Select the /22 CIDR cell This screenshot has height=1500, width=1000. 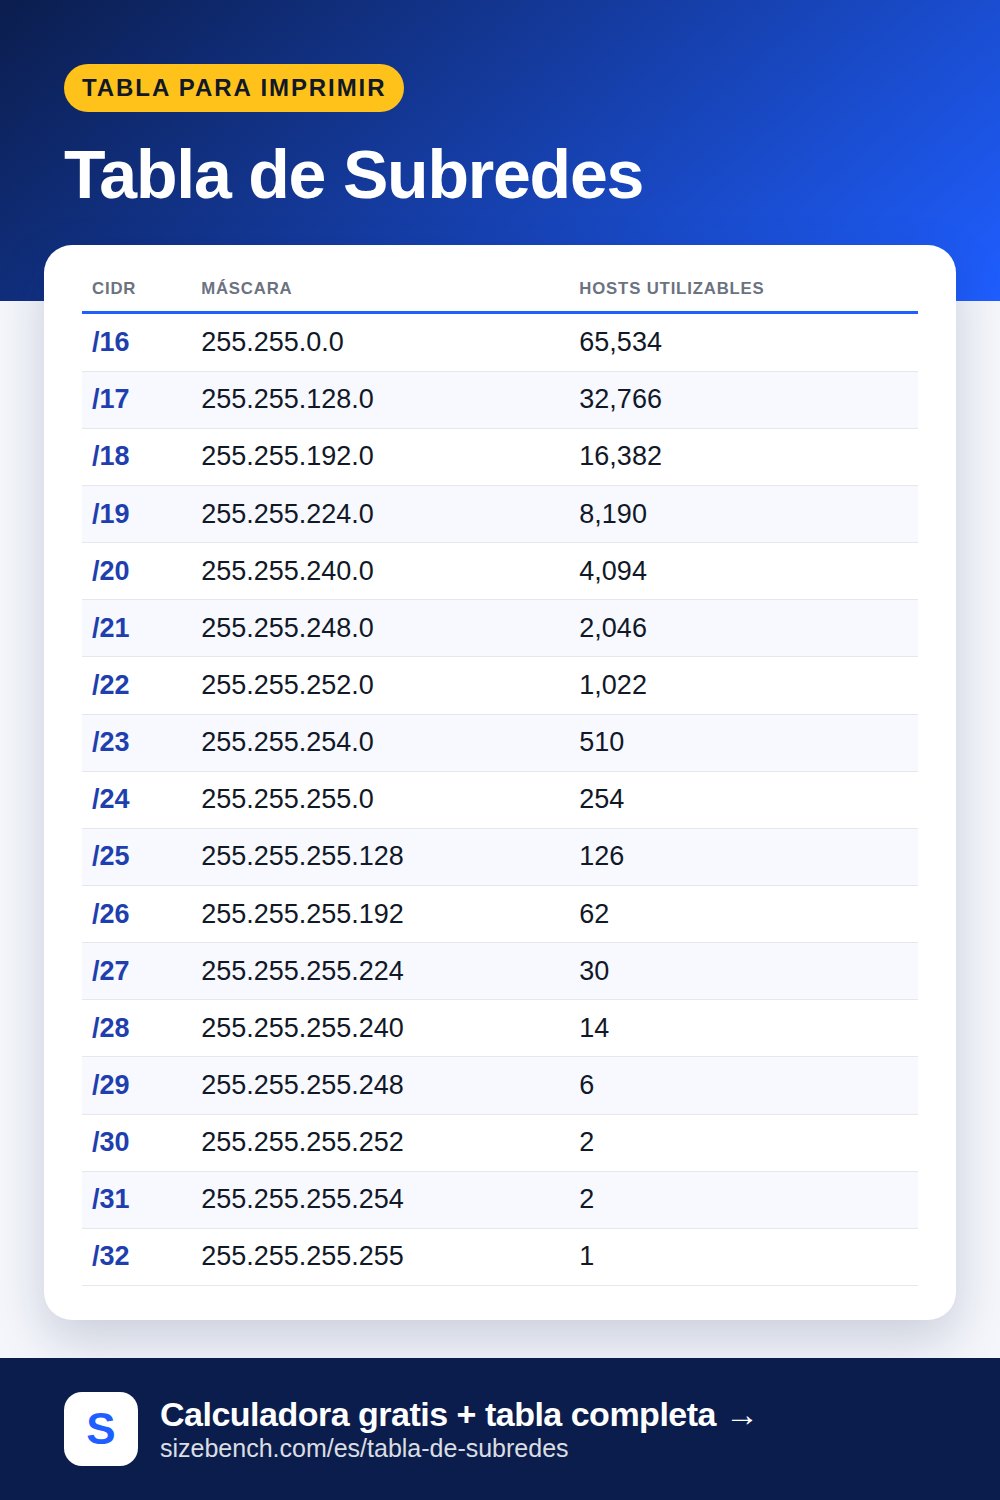[111, 685]
